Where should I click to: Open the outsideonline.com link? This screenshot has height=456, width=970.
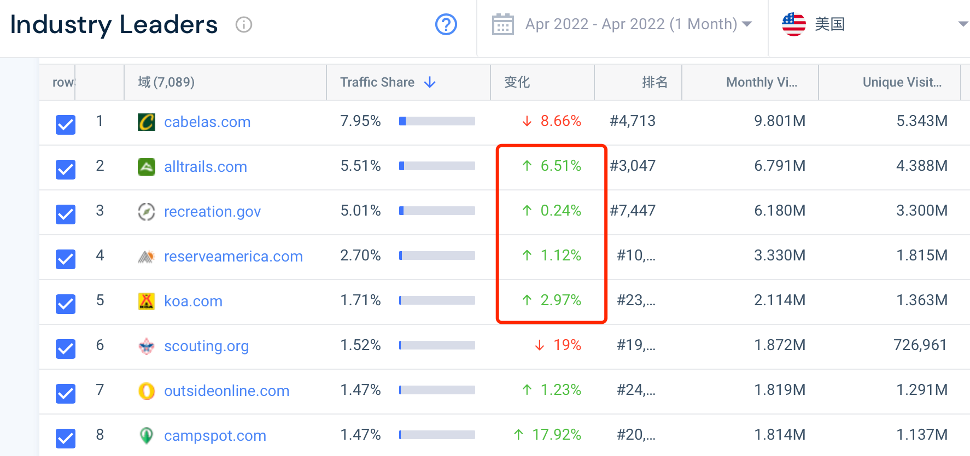pos(226,391)
